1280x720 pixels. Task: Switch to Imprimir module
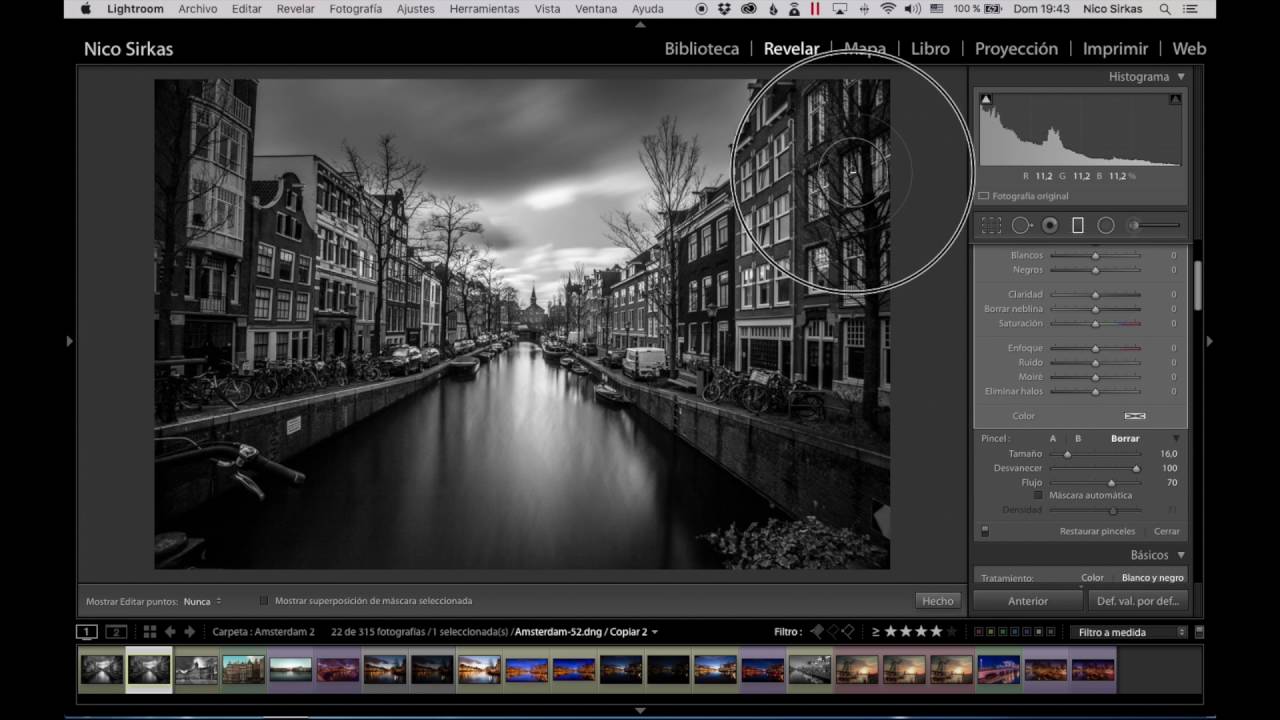click(x=1115, y=49)
